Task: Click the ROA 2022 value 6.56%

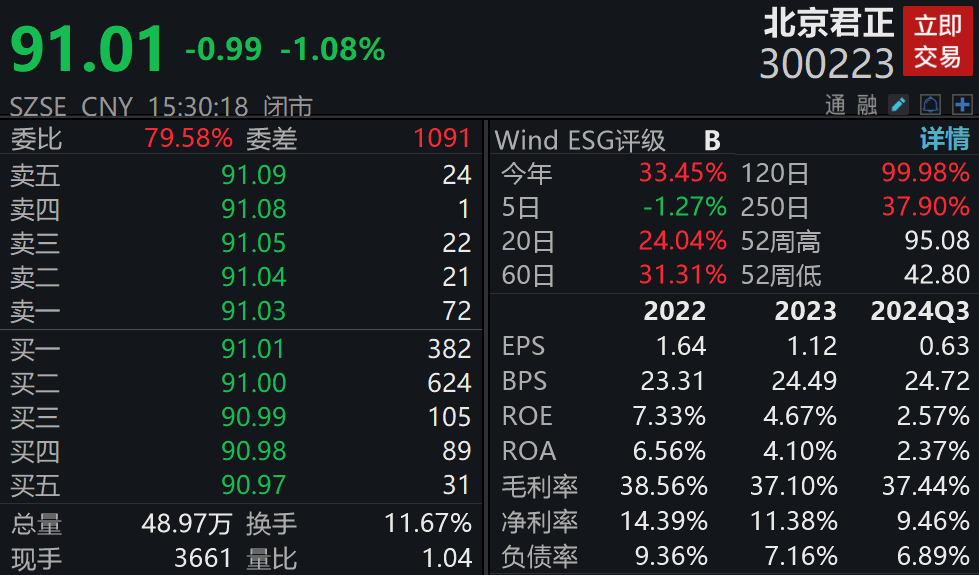Action: tap(669, 451)
